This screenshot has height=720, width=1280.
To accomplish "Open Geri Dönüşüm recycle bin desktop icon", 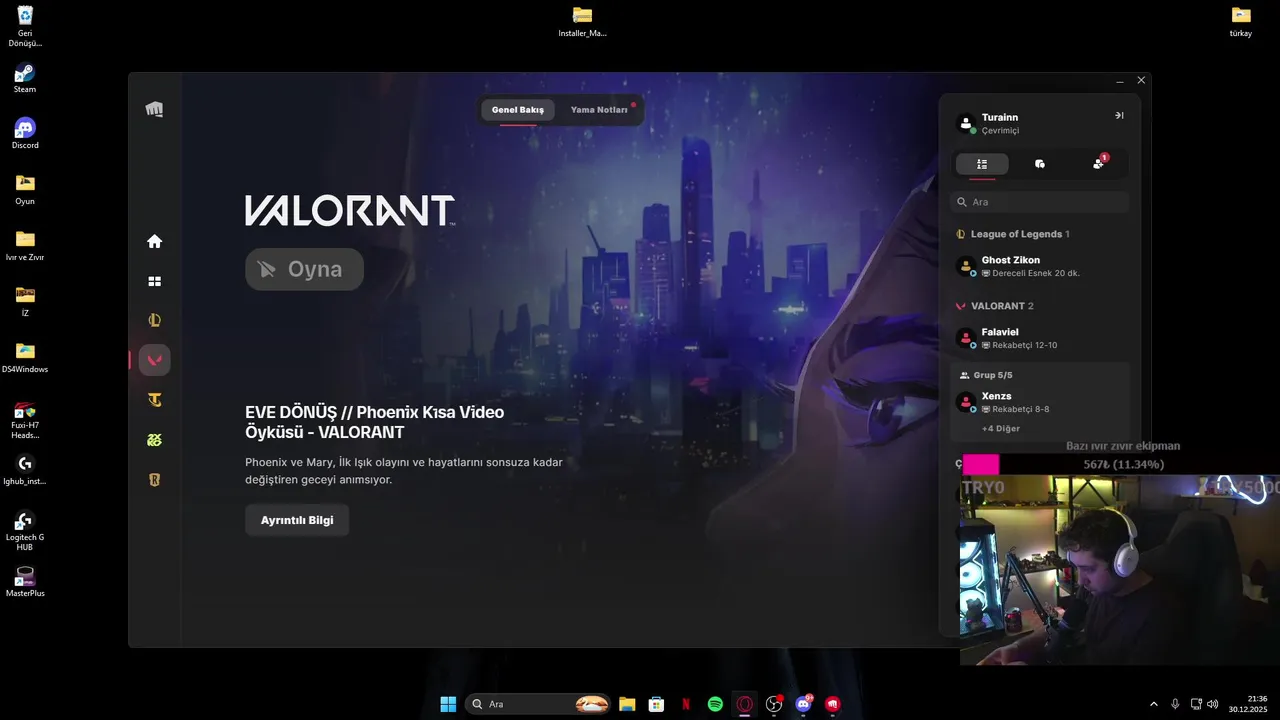I will tap(25, 26).
